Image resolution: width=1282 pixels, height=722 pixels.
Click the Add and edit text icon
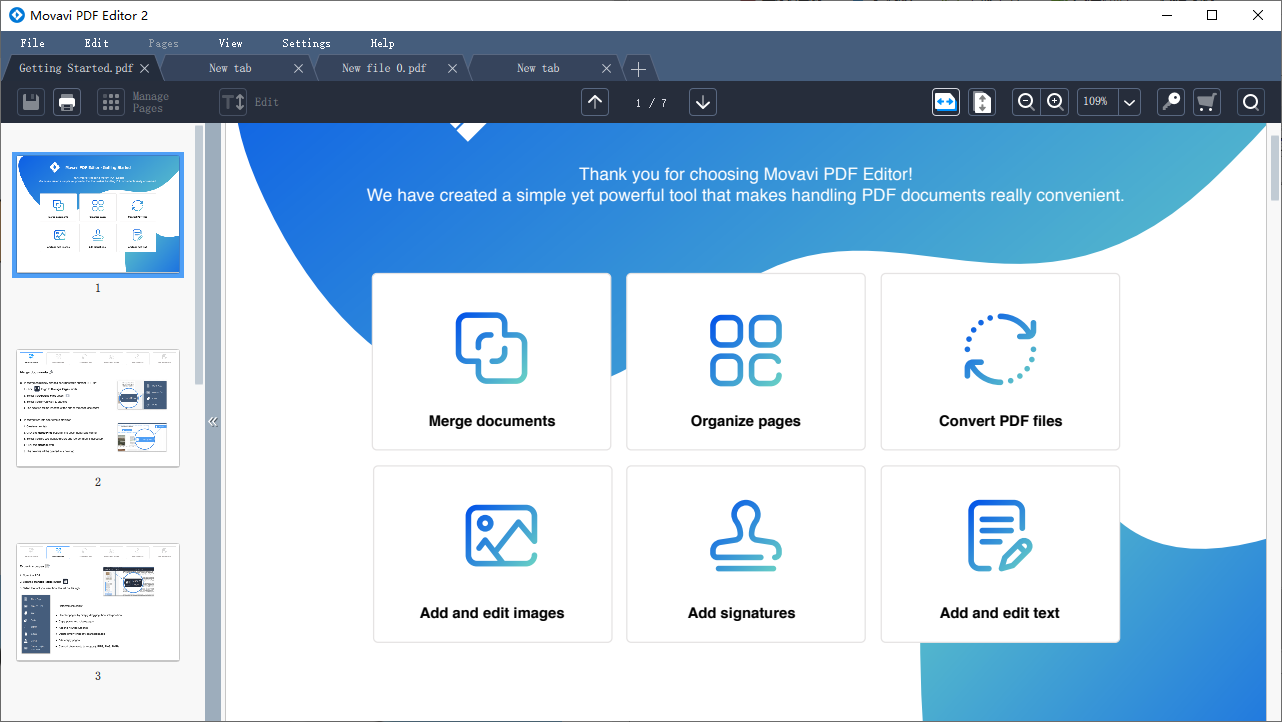[x=1000, y=536]
